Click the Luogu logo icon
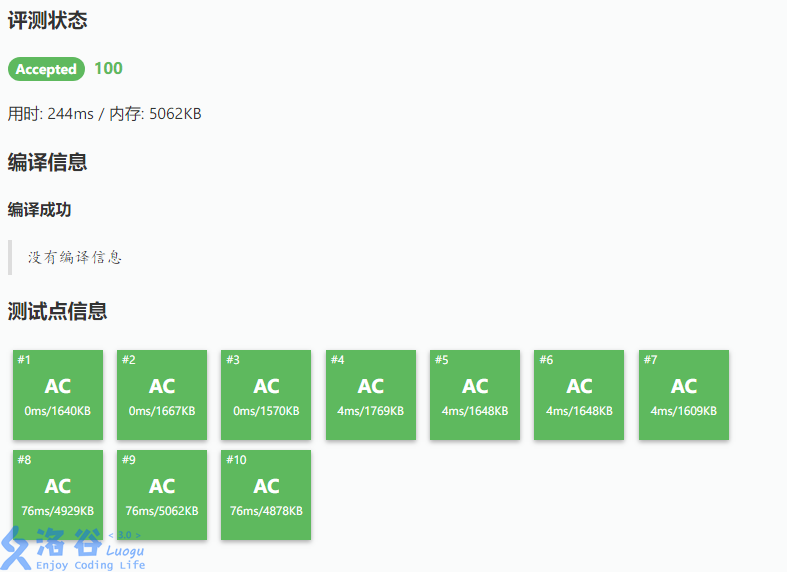Viewport: 787px width, 572px height. pyautogui.click(x=16, y=548)
